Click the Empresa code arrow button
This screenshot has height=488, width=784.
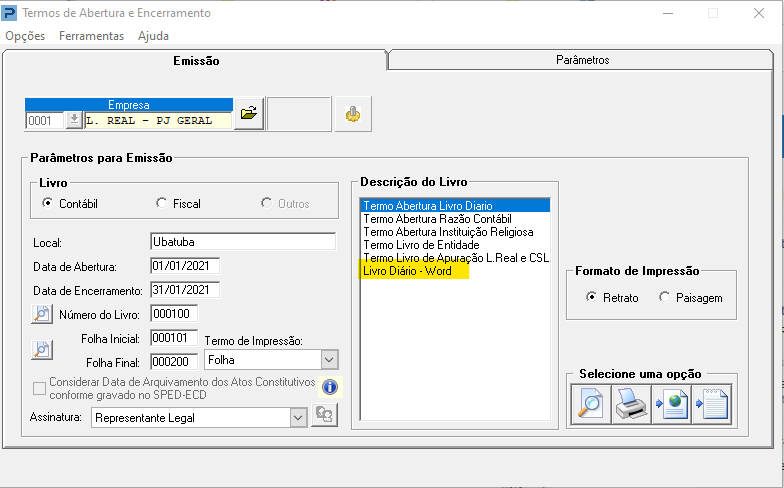coord(74,120)
